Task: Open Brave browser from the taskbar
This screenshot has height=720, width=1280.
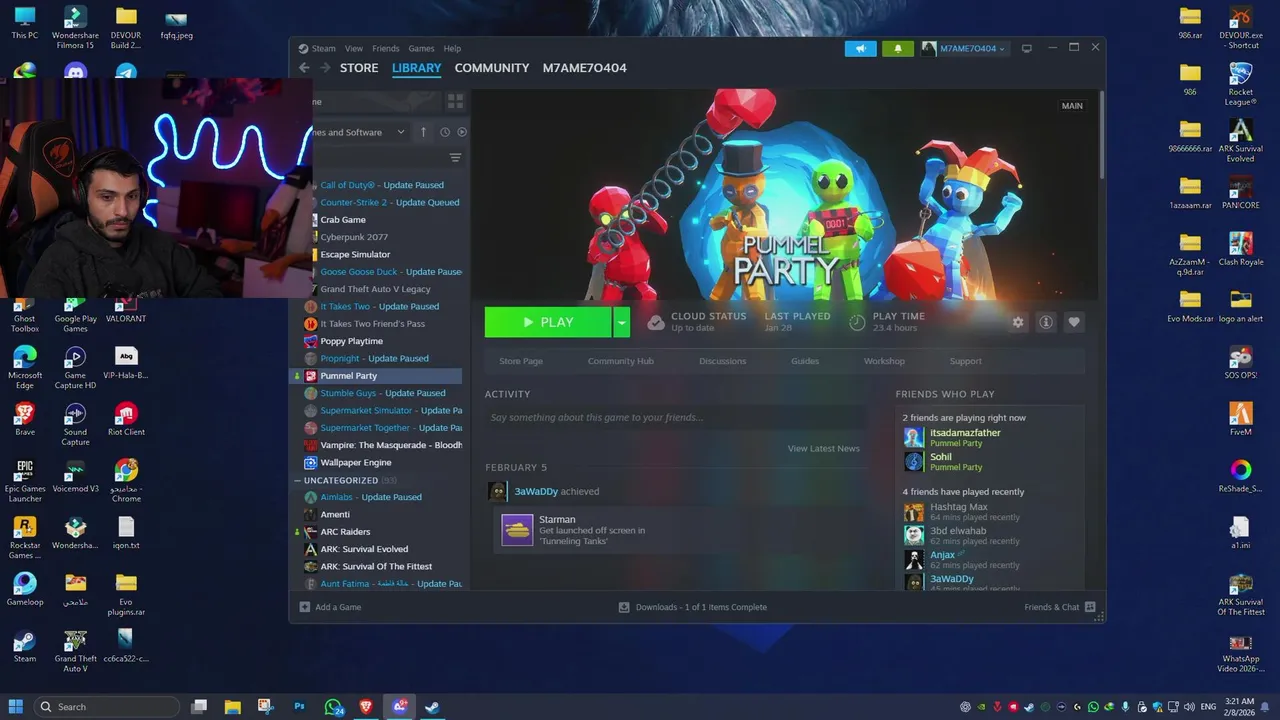Action: tap(366, 707)
